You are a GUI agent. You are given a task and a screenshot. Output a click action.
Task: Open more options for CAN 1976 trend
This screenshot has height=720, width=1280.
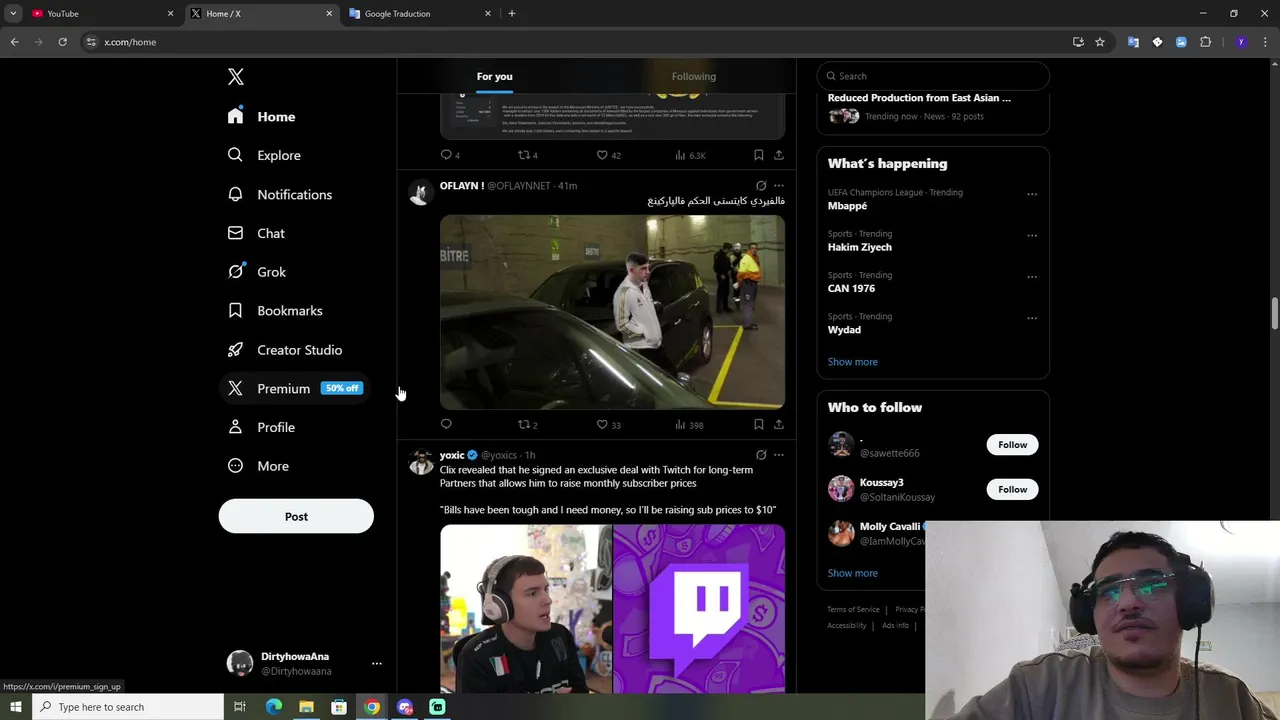click(x=1032, y=277)
